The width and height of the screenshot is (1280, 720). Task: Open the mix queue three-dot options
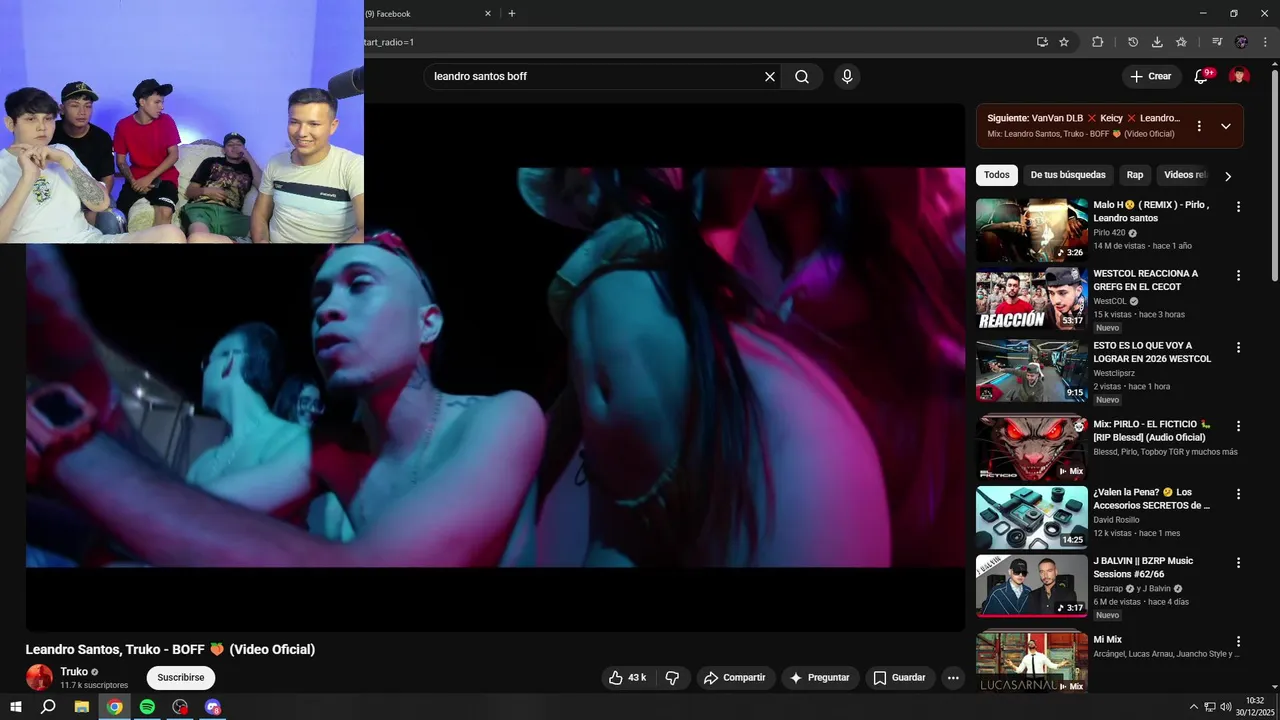pyautogui.click(x=1199, y=126)
